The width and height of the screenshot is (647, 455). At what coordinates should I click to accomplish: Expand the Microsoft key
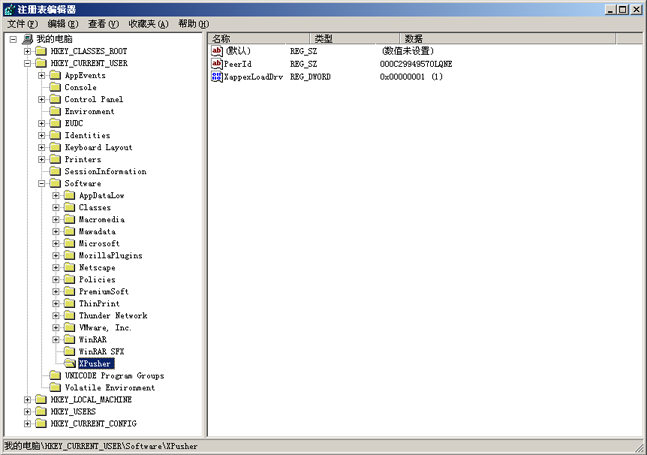click(56, 243)
